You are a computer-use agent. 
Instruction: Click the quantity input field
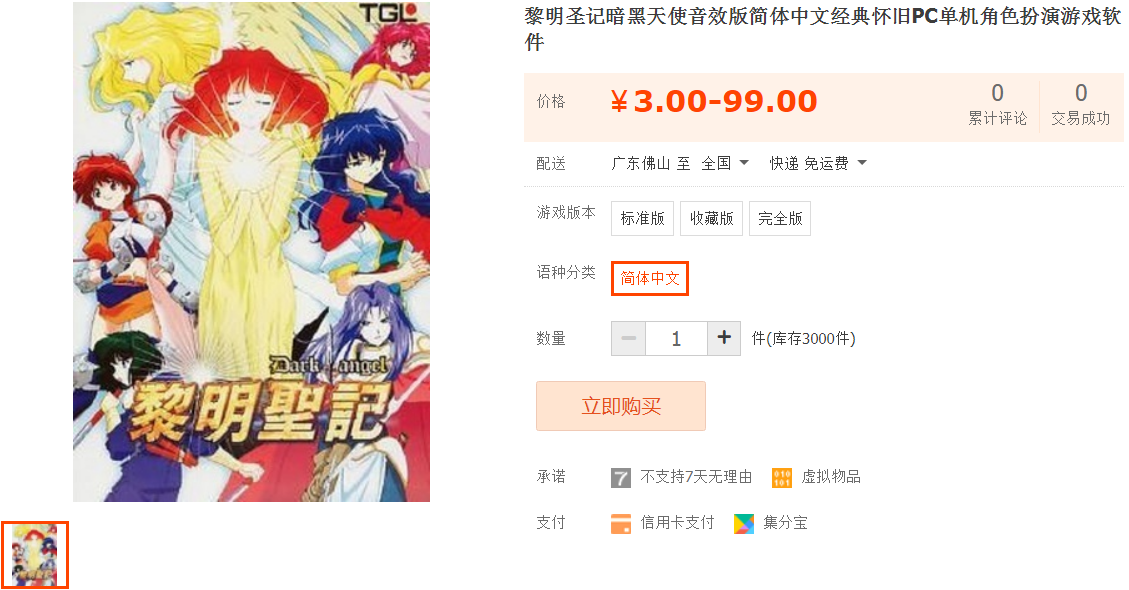coord(676,338)
